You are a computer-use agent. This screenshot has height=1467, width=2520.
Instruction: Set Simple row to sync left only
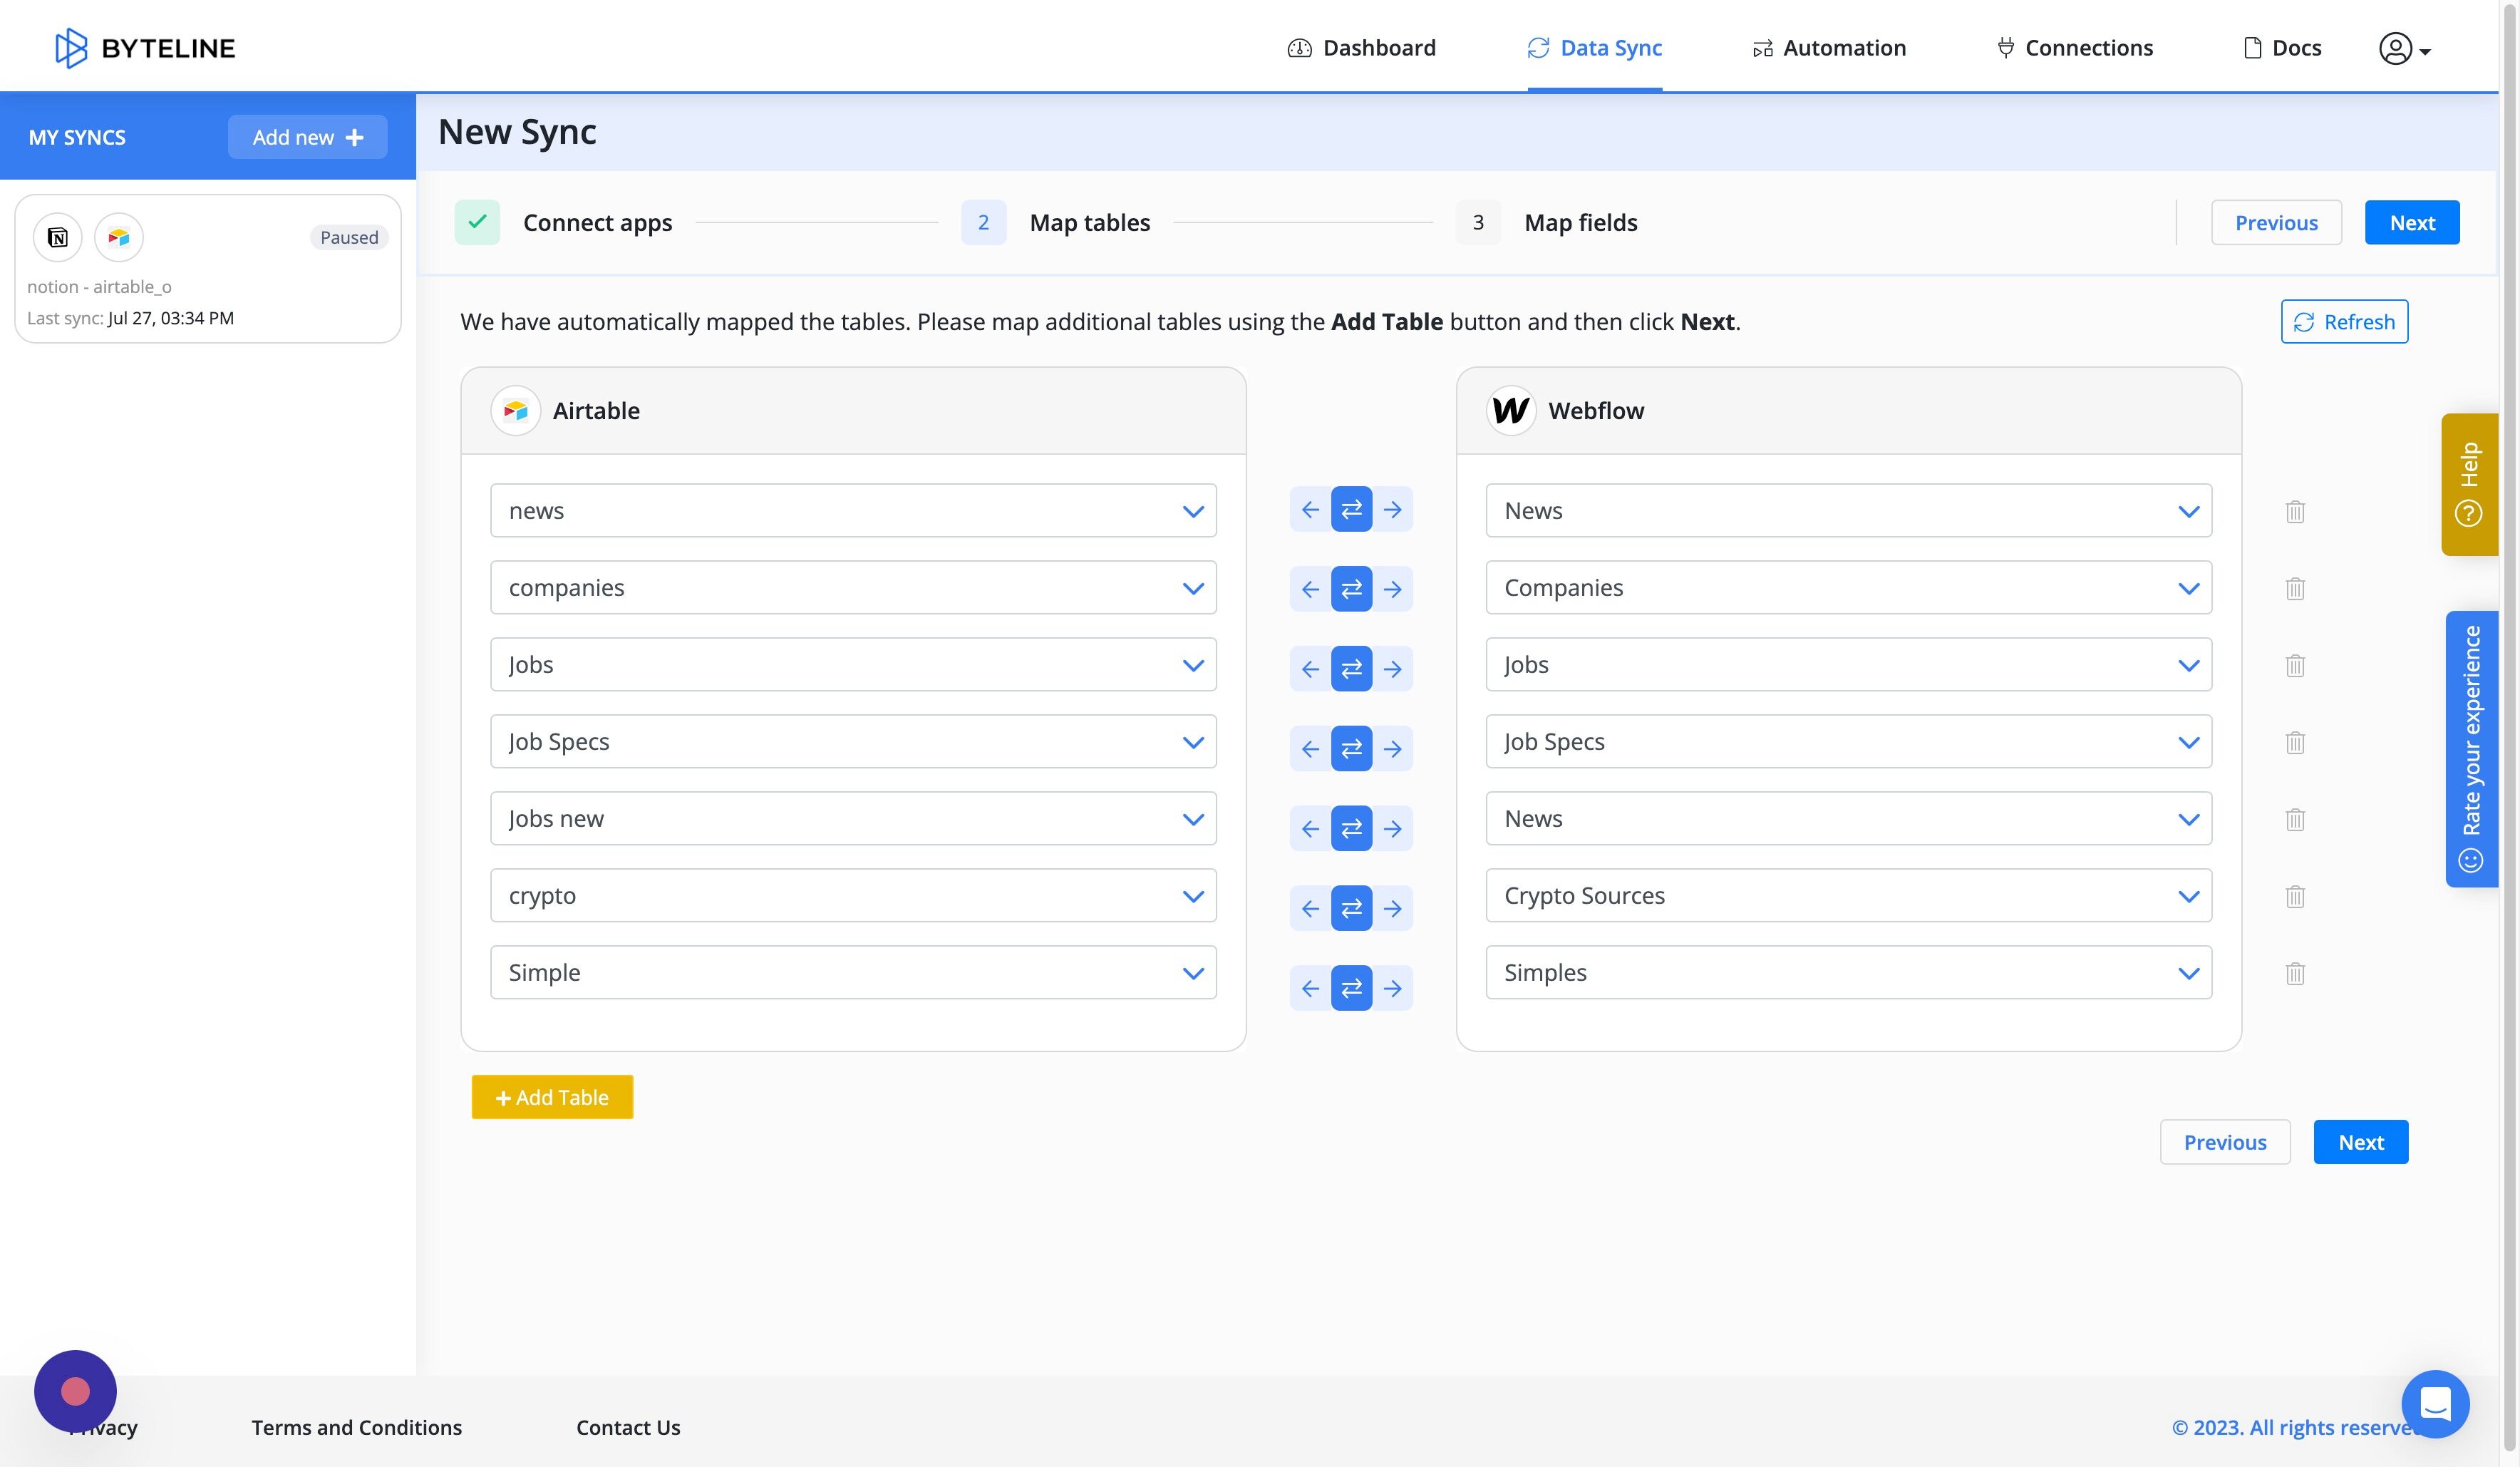[x=1310, y=989]
